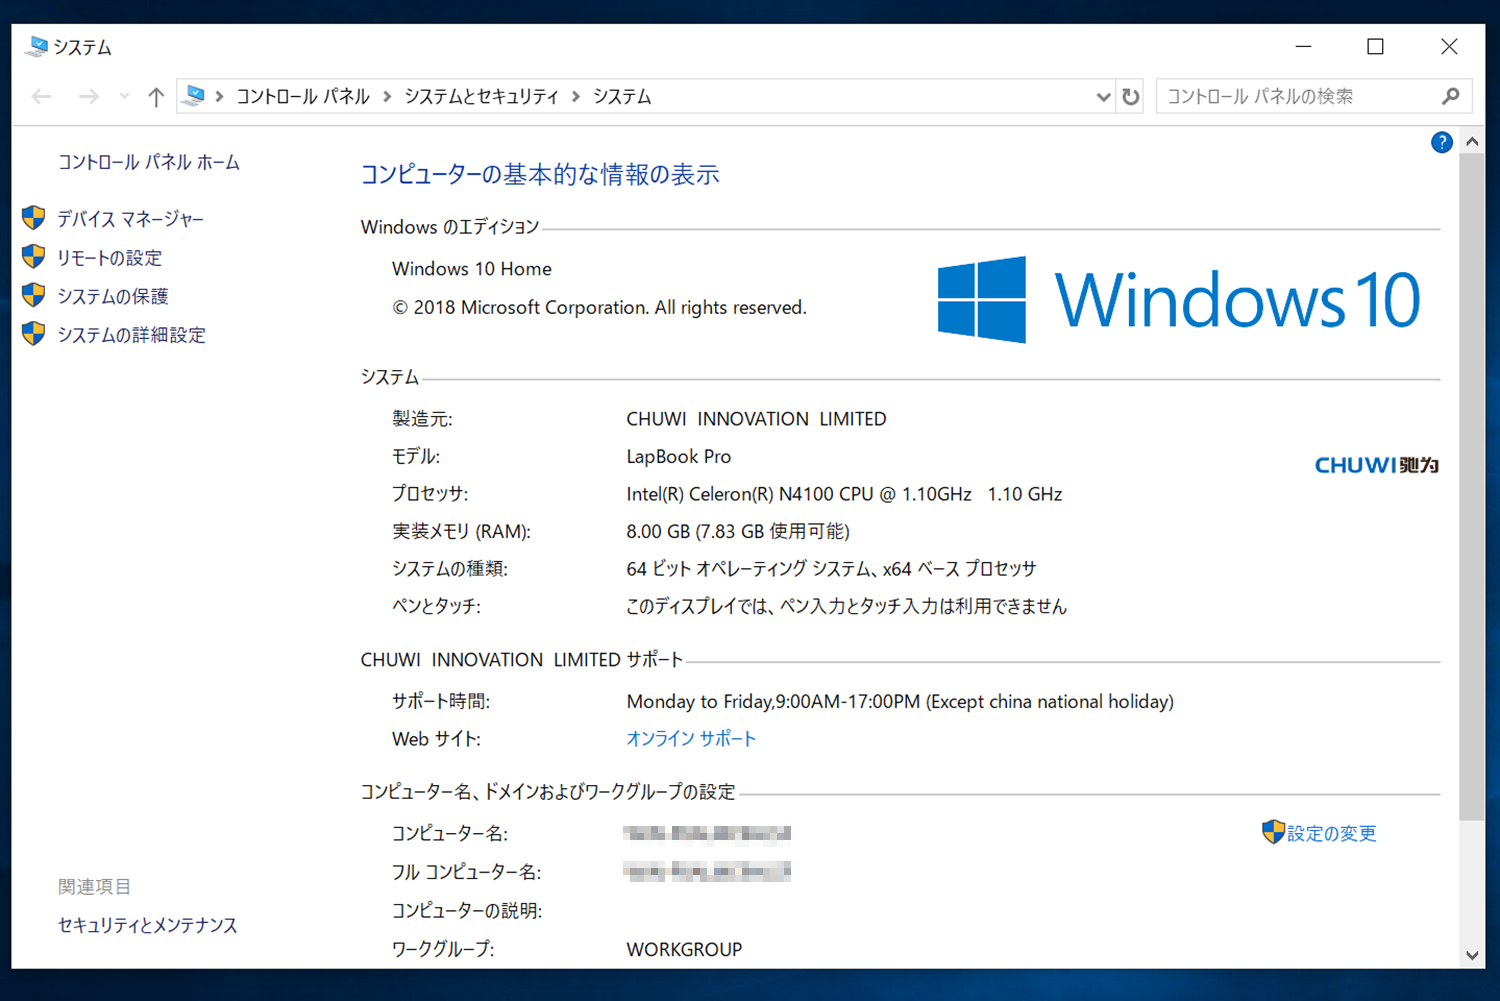Click shield icon beside システムの詳細設定
Viewport: 1500px width, 1001px height.
34,334
